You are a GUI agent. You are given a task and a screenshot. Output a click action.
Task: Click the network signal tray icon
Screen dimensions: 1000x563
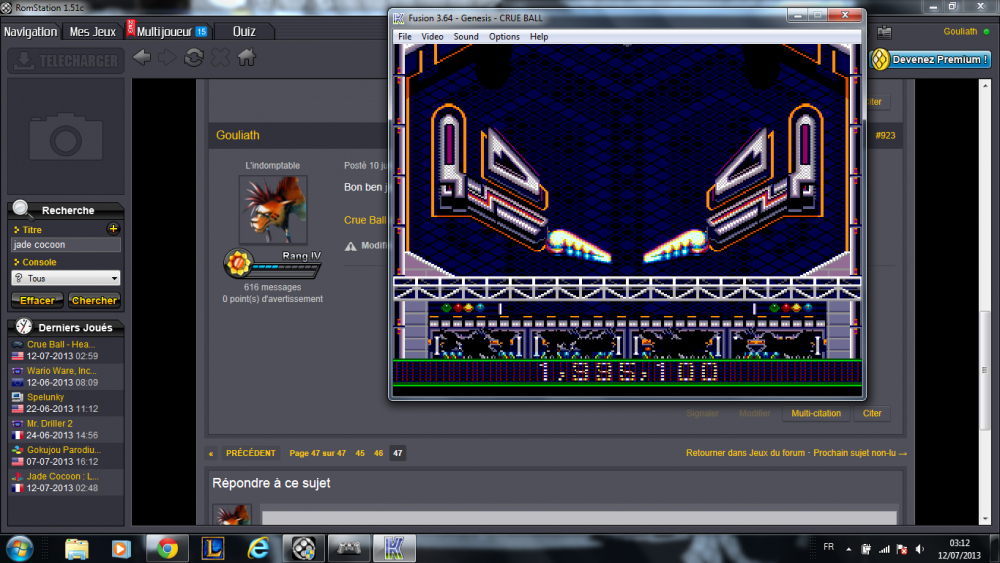[884, 549]
